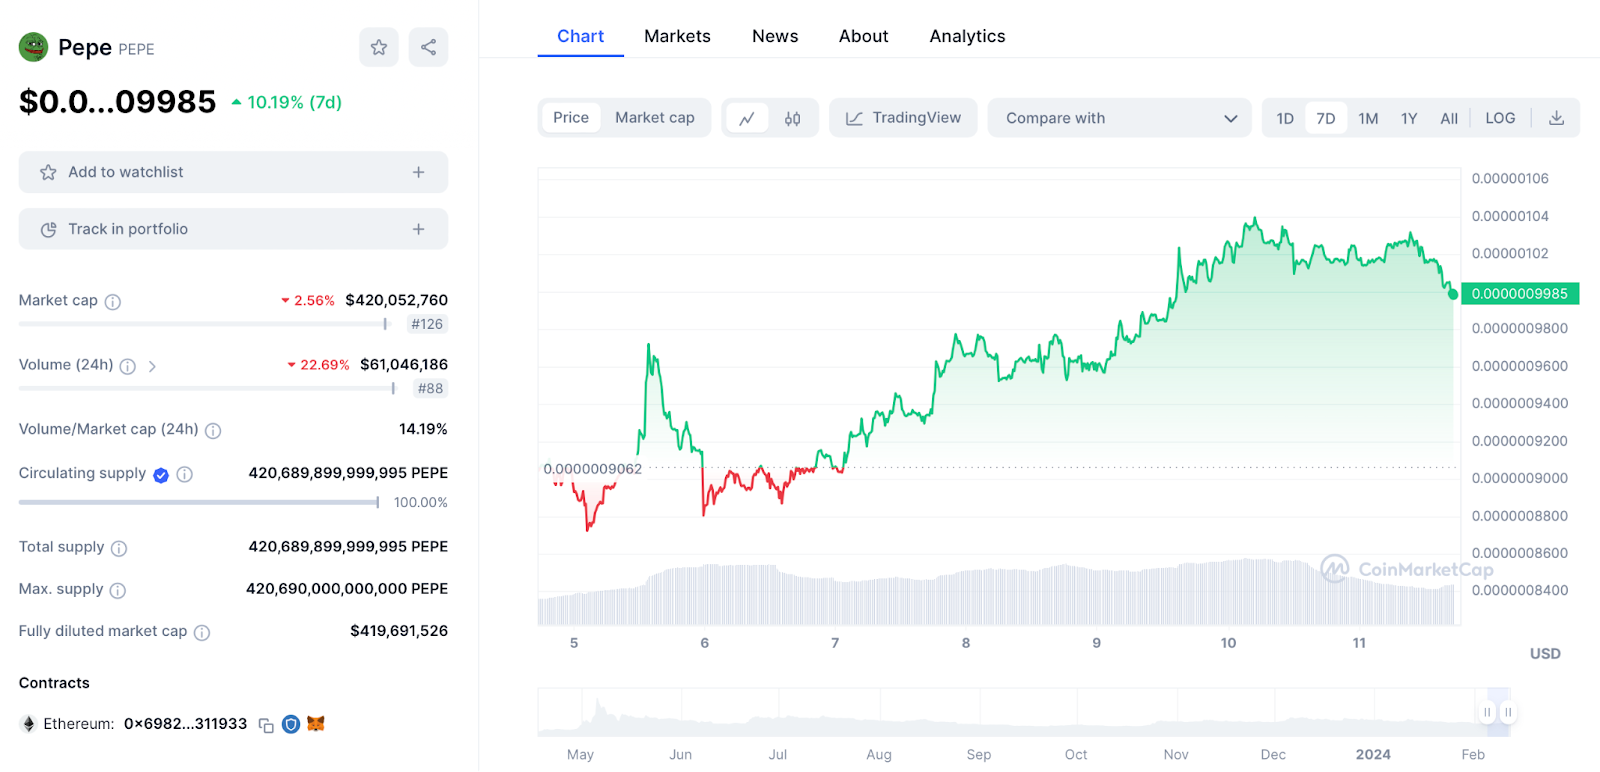The image size is (1600, 772).
Task: Click the Pepe frog logo icon
Action: pos(34,47)
